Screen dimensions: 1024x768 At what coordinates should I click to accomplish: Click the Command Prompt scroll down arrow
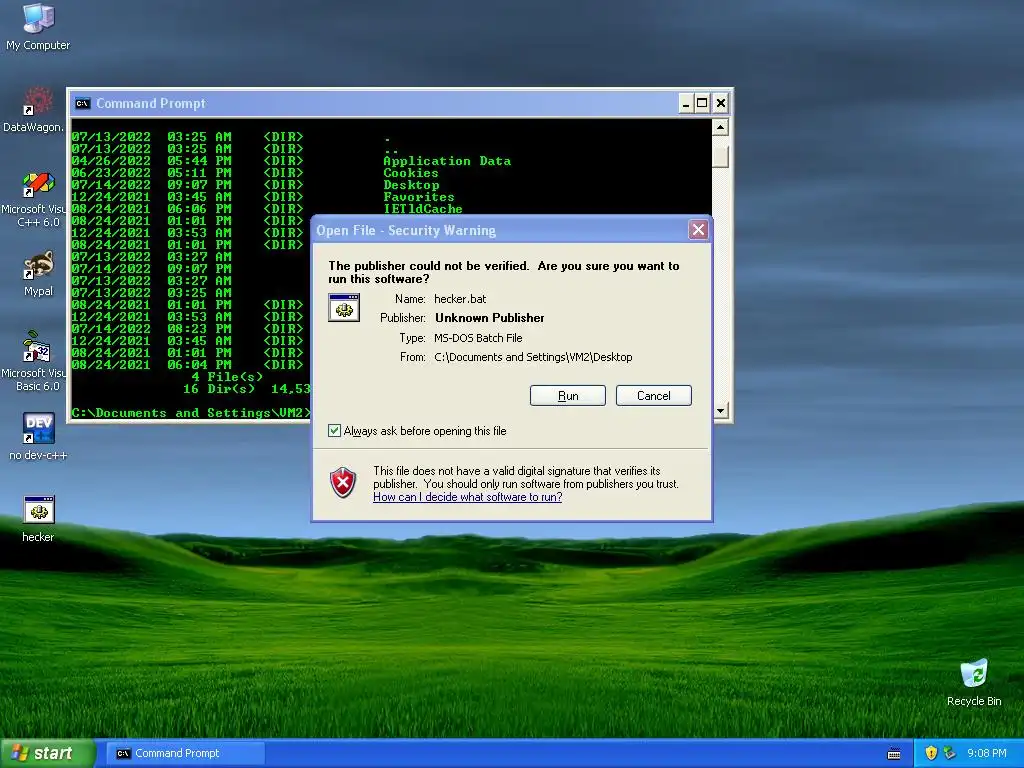pyautogui.click(x=720, y=411)
